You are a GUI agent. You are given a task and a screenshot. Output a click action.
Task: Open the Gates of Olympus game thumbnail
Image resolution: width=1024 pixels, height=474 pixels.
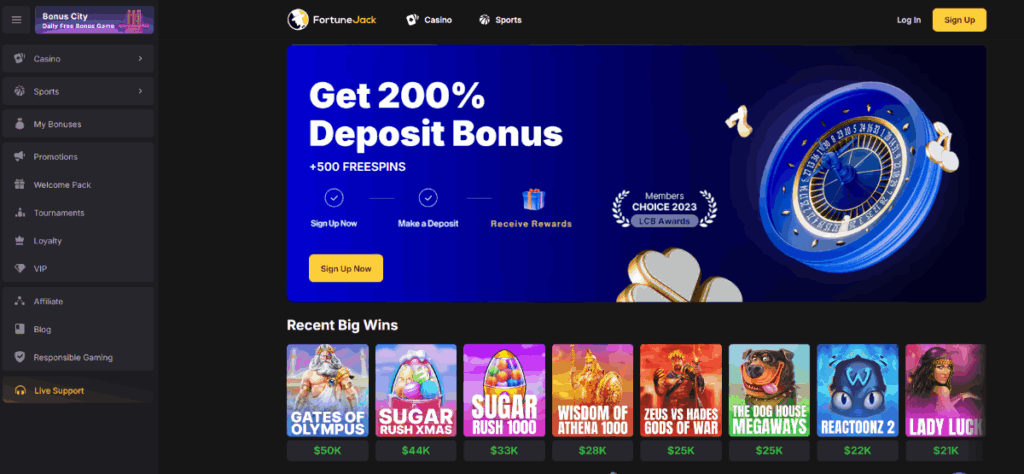[328, 390]
